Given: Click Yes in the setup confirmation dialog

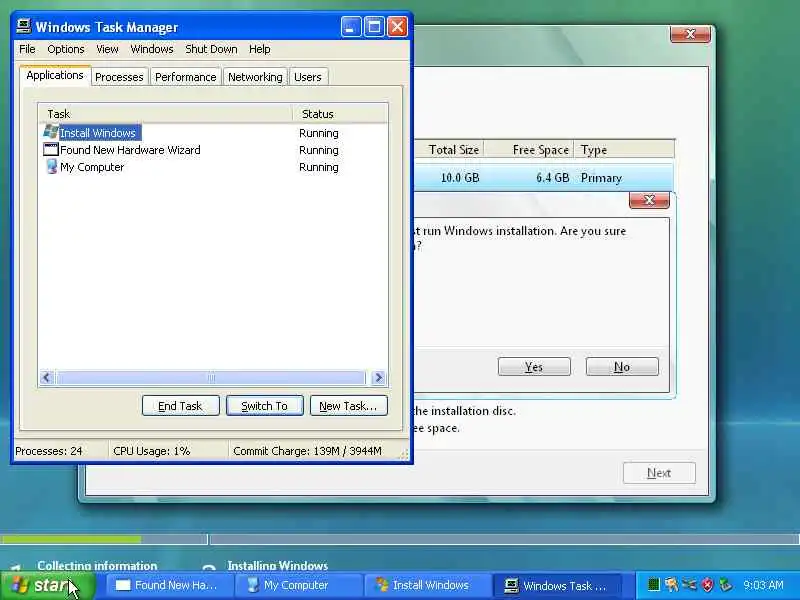Looking at the screenshot, I should tap(534, 366).
